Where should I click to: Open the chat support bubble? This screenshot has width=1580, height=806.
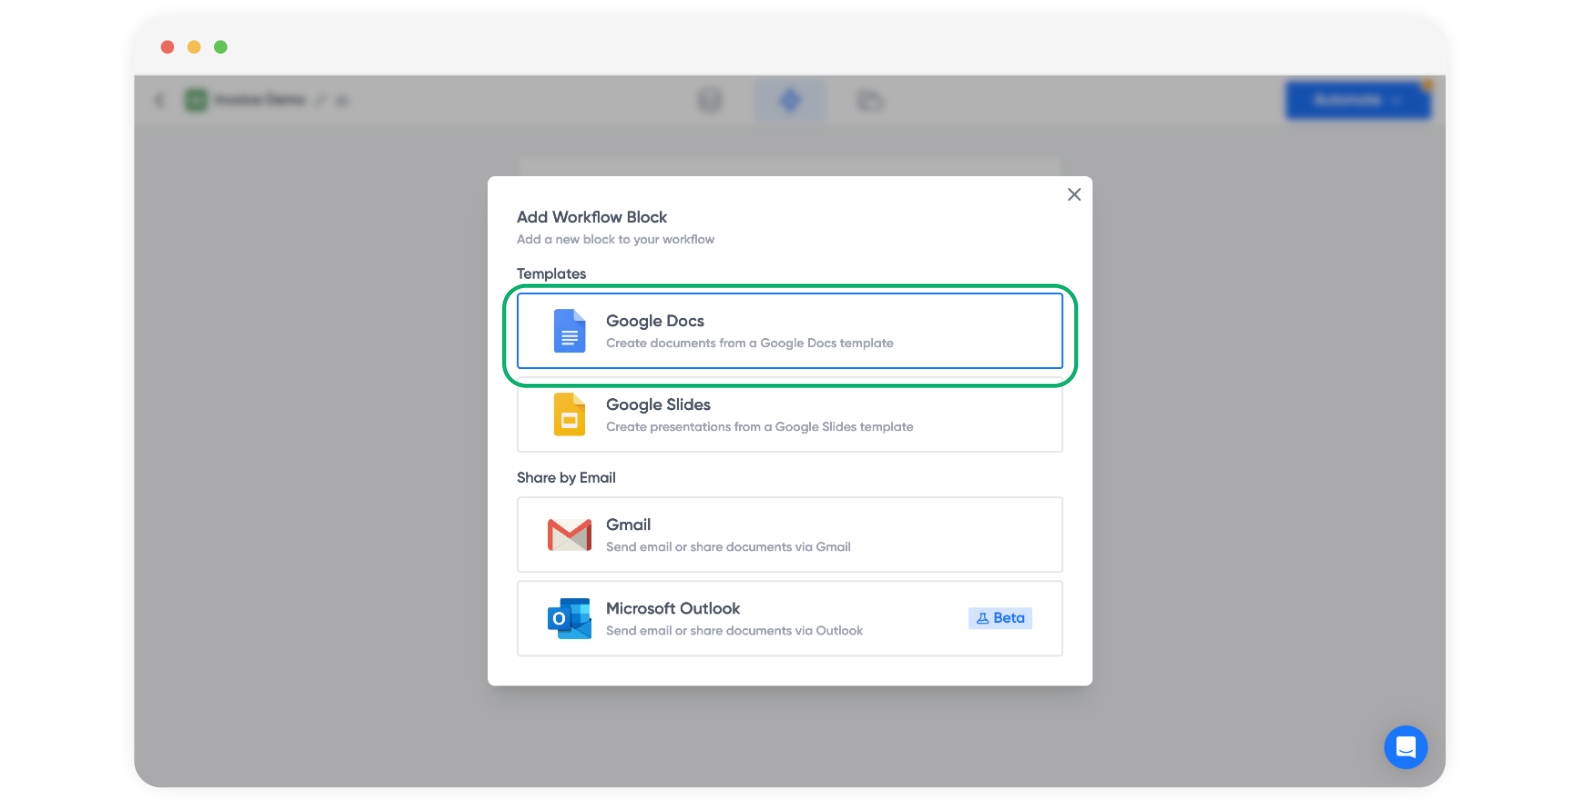1405,747
